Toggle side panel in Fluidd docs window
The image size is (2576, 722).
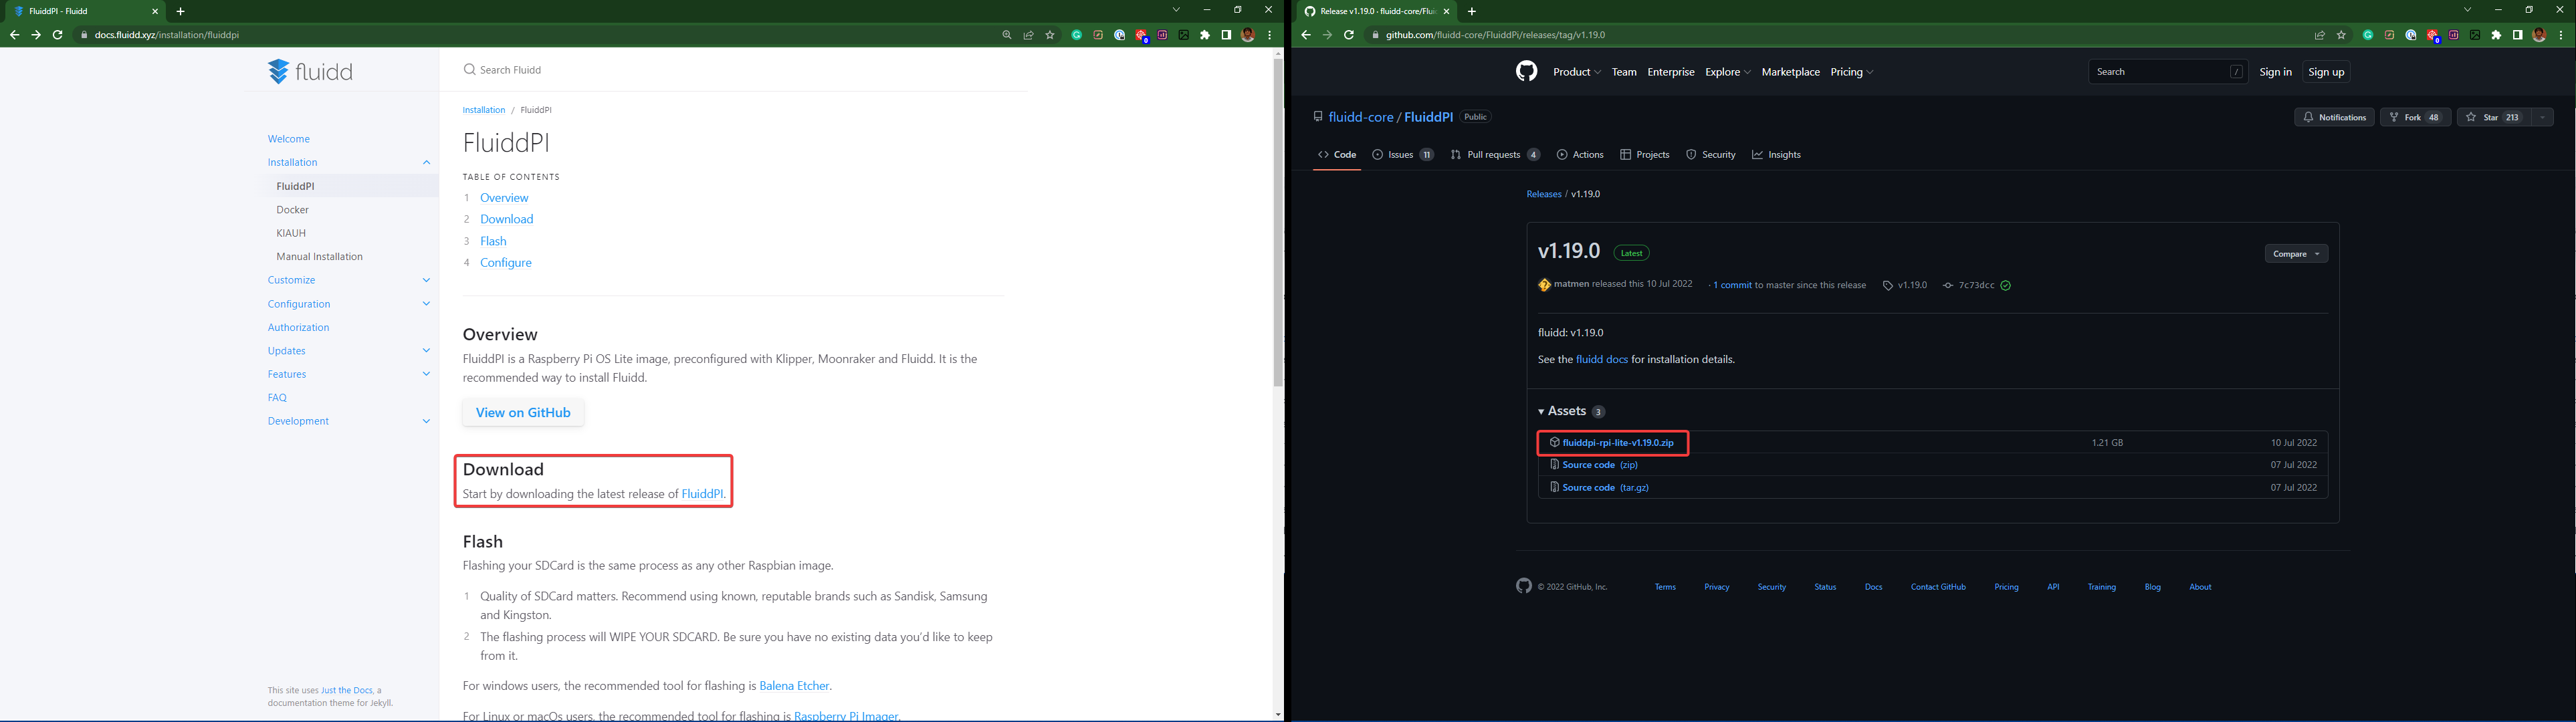click(x=1226, y=35)
